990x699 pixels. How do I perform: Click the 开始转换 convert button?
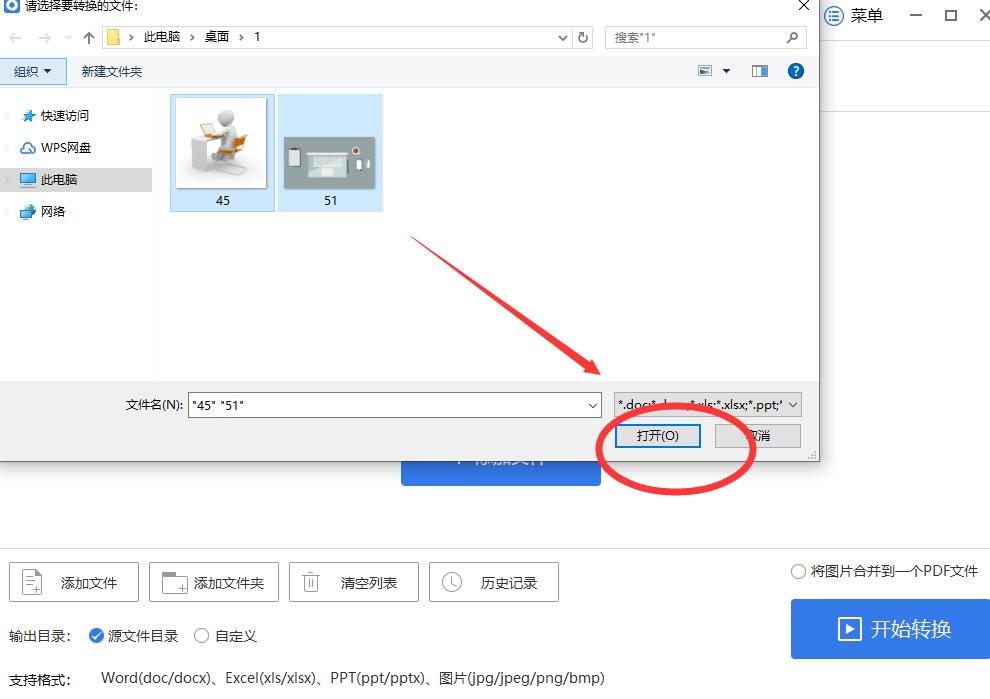[x=888, y=629]
